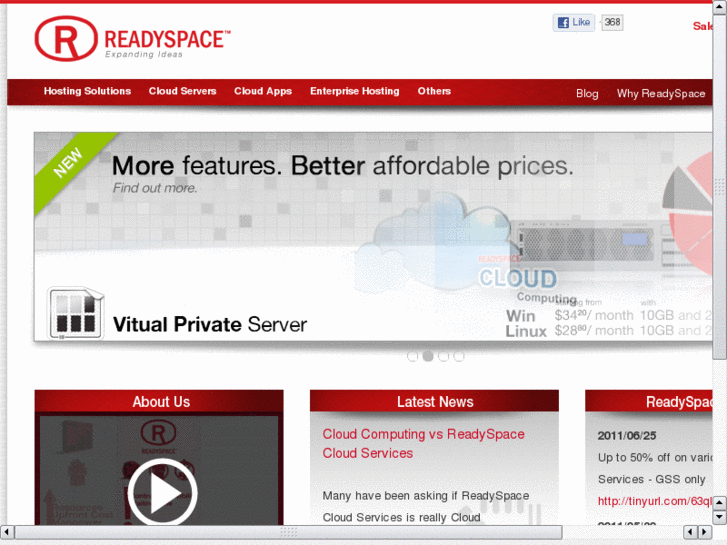The image size is (727, 545).
Task: Open the tinyurl.com link
Action: [x=655, y=501]
